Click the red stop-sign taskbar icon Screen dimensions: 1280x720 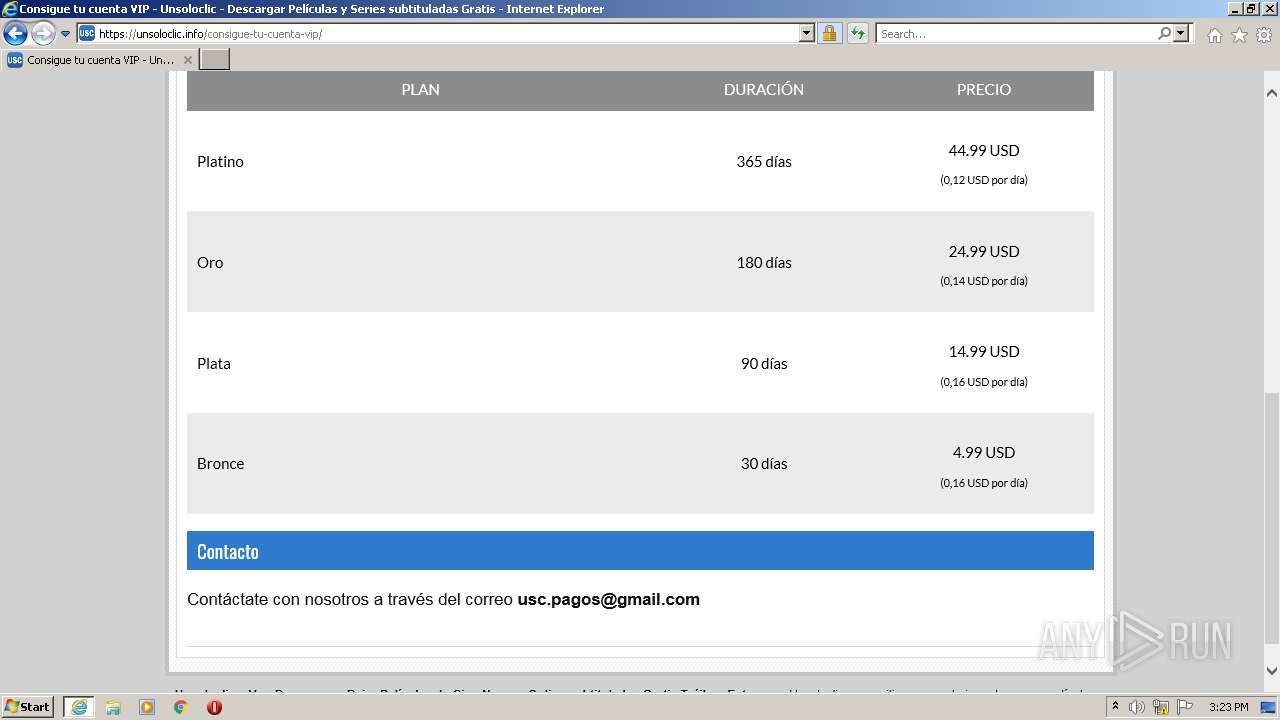pyautogui.click(x=214, y=707)
